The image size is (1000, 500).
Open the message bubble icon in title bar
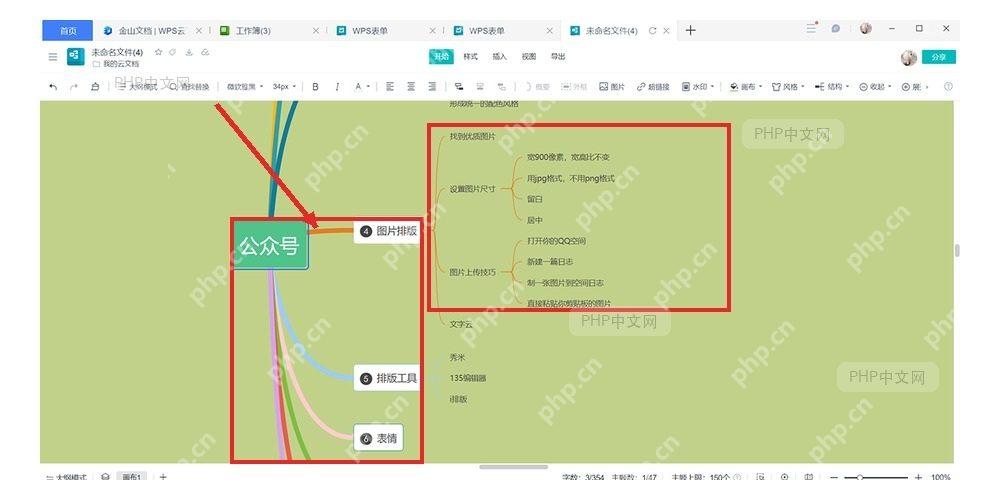[835, 29]
